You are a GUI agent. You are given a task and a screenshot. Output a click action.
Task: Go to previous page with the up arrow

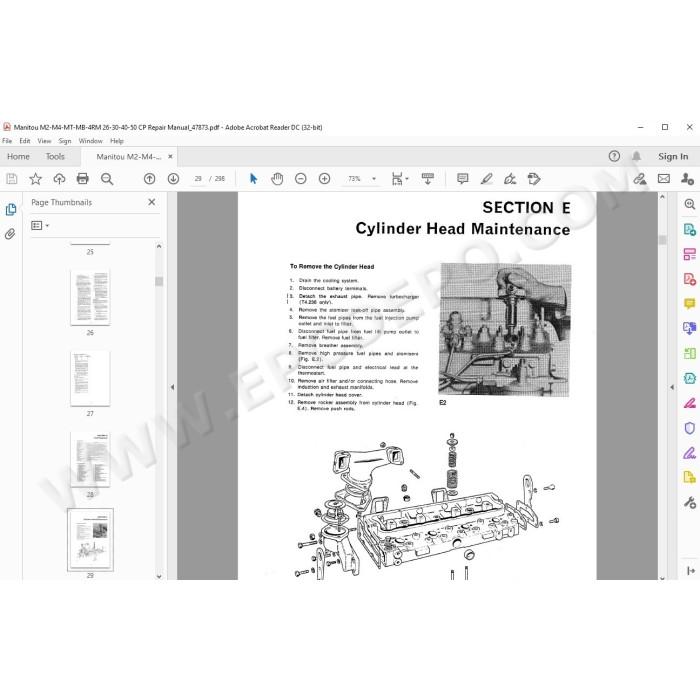(x=150, y=179)
